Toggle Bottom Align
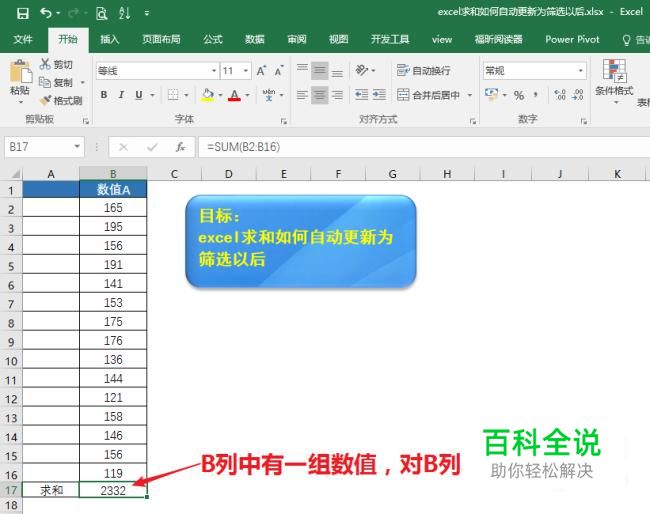This screenshot has height=514, width=650. pyautogui.click(x=337, y=71)
